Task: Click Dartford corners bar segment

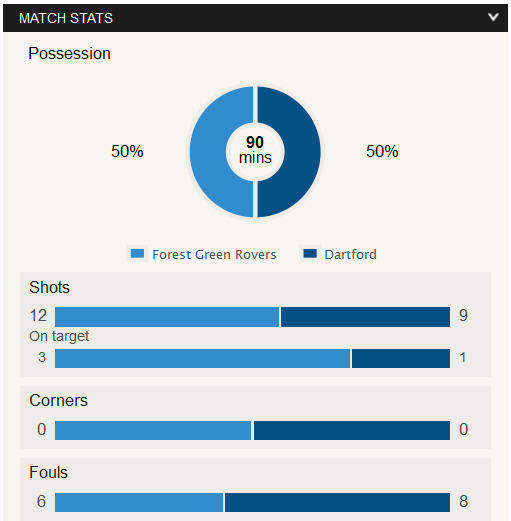Action: point(352,430)
